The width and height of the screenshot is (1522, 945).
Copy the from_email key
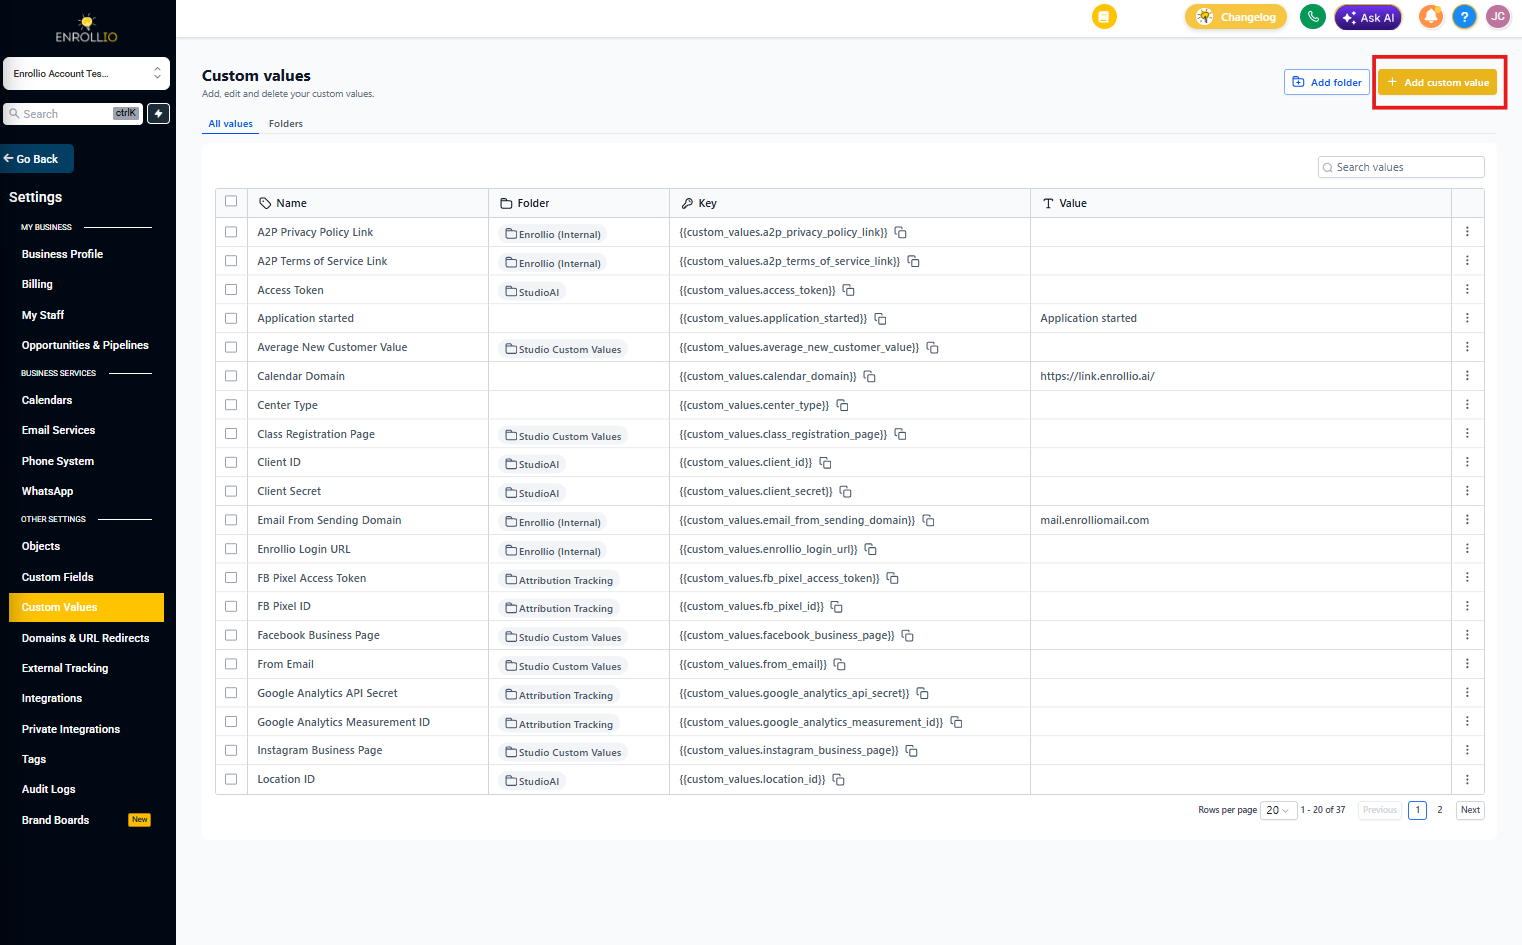pos(839,665)
